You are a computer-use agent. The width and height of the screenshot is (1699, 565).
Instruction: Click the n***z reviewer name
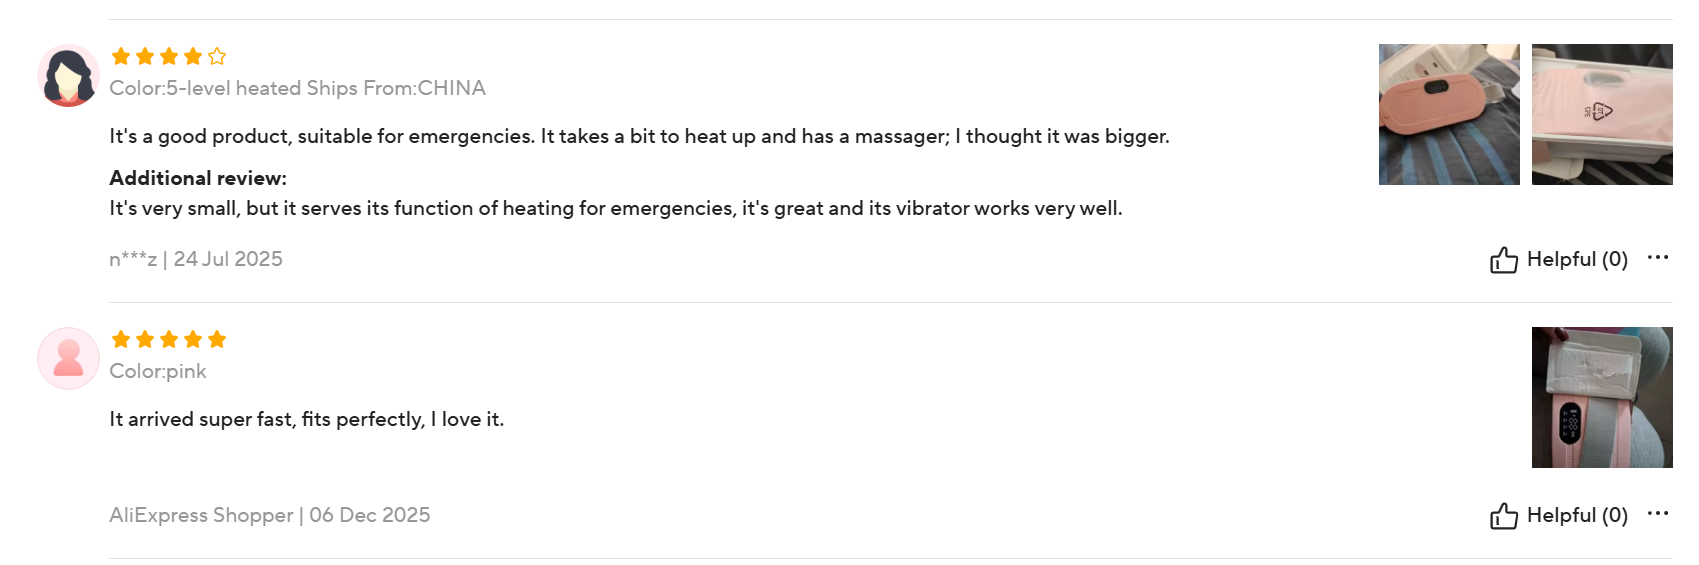133,259
